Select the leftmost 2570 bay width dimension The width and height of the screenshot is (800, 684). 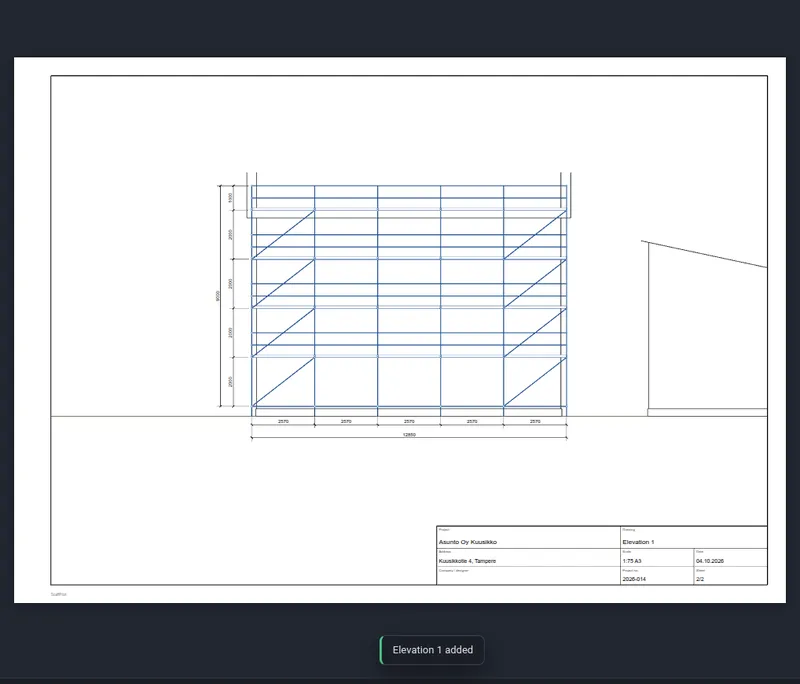click(x=283, y=421)
